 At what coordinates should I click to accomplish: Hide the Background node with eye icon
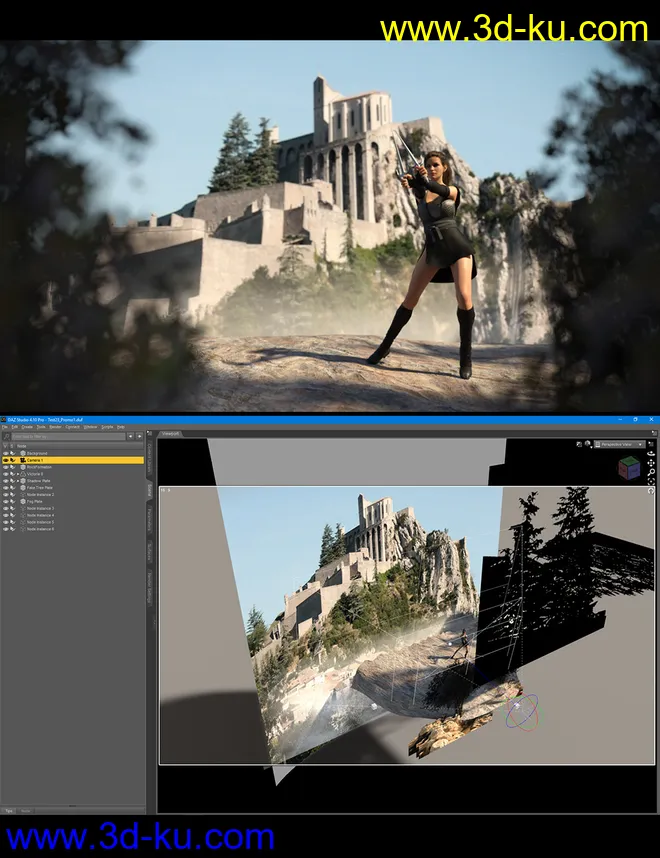point(6,453)
